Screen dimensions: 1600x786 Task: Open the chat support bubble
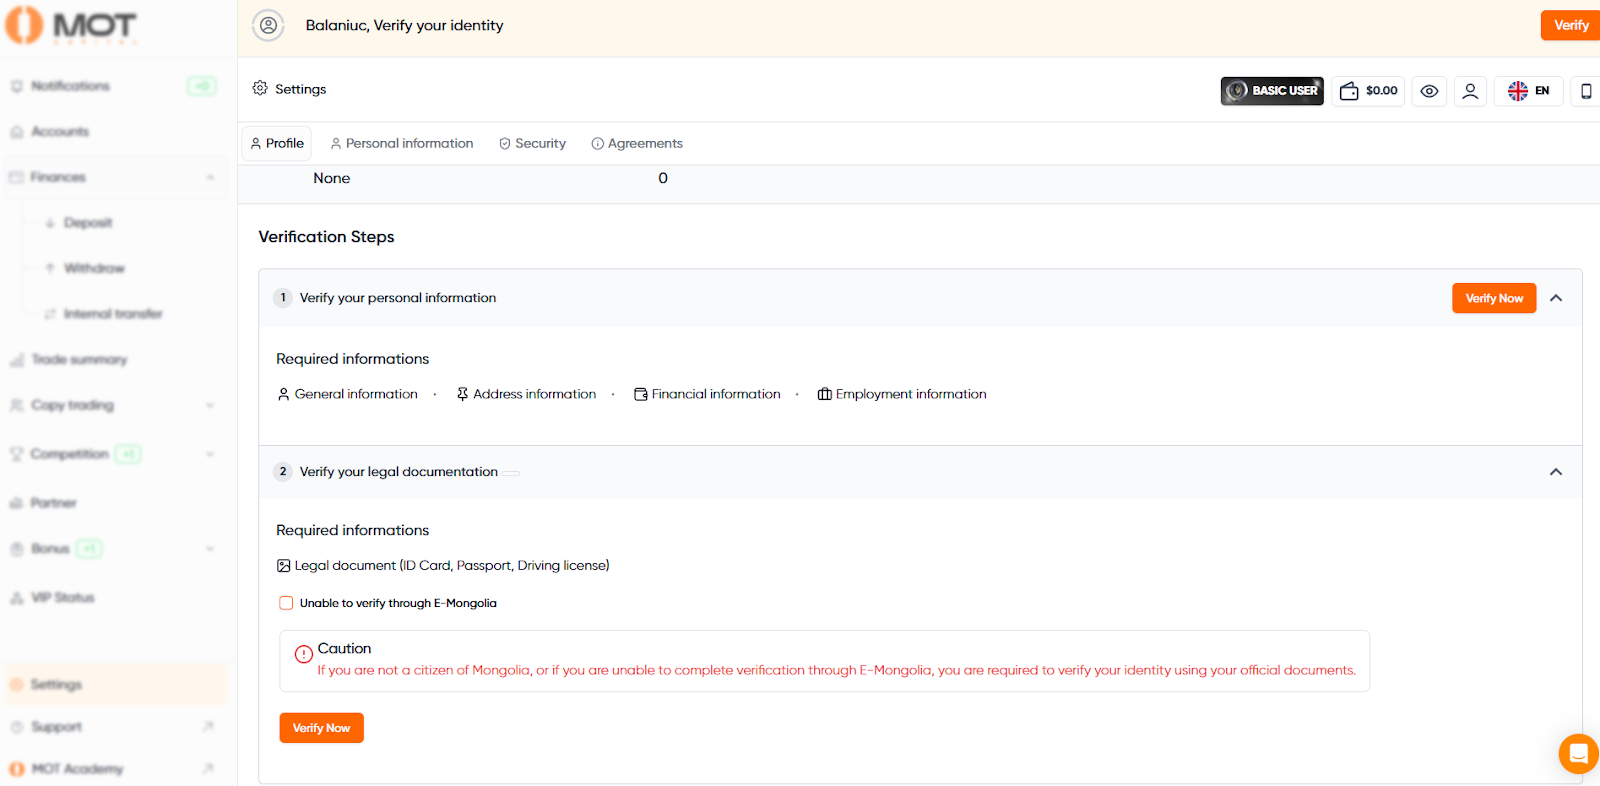coord(1577,754)
